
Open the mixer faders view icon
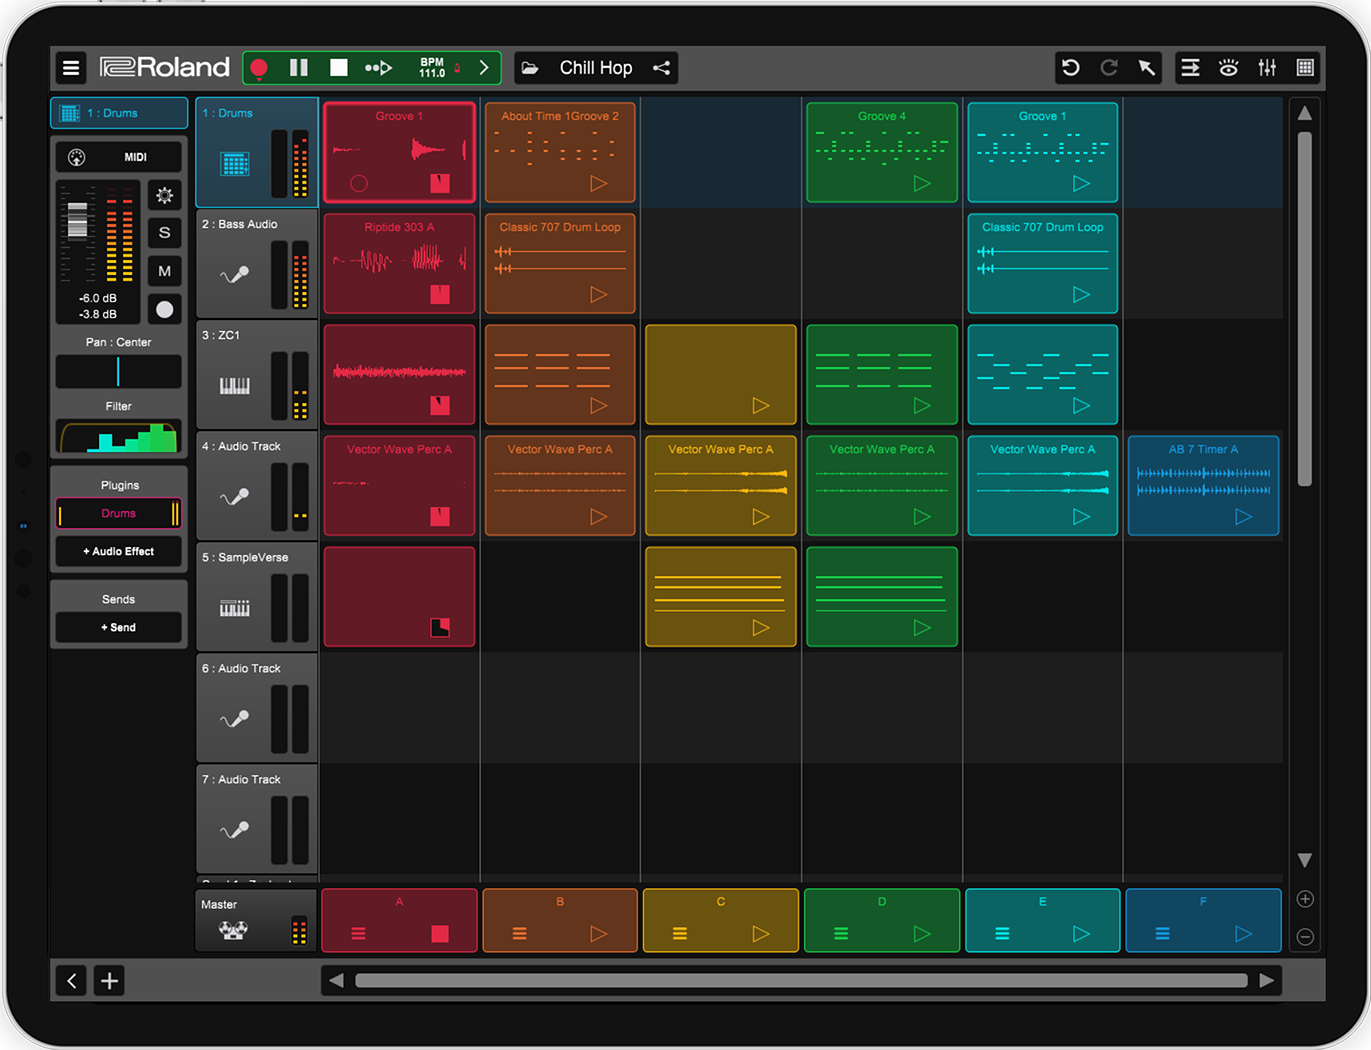click(x=1267, y=68)
